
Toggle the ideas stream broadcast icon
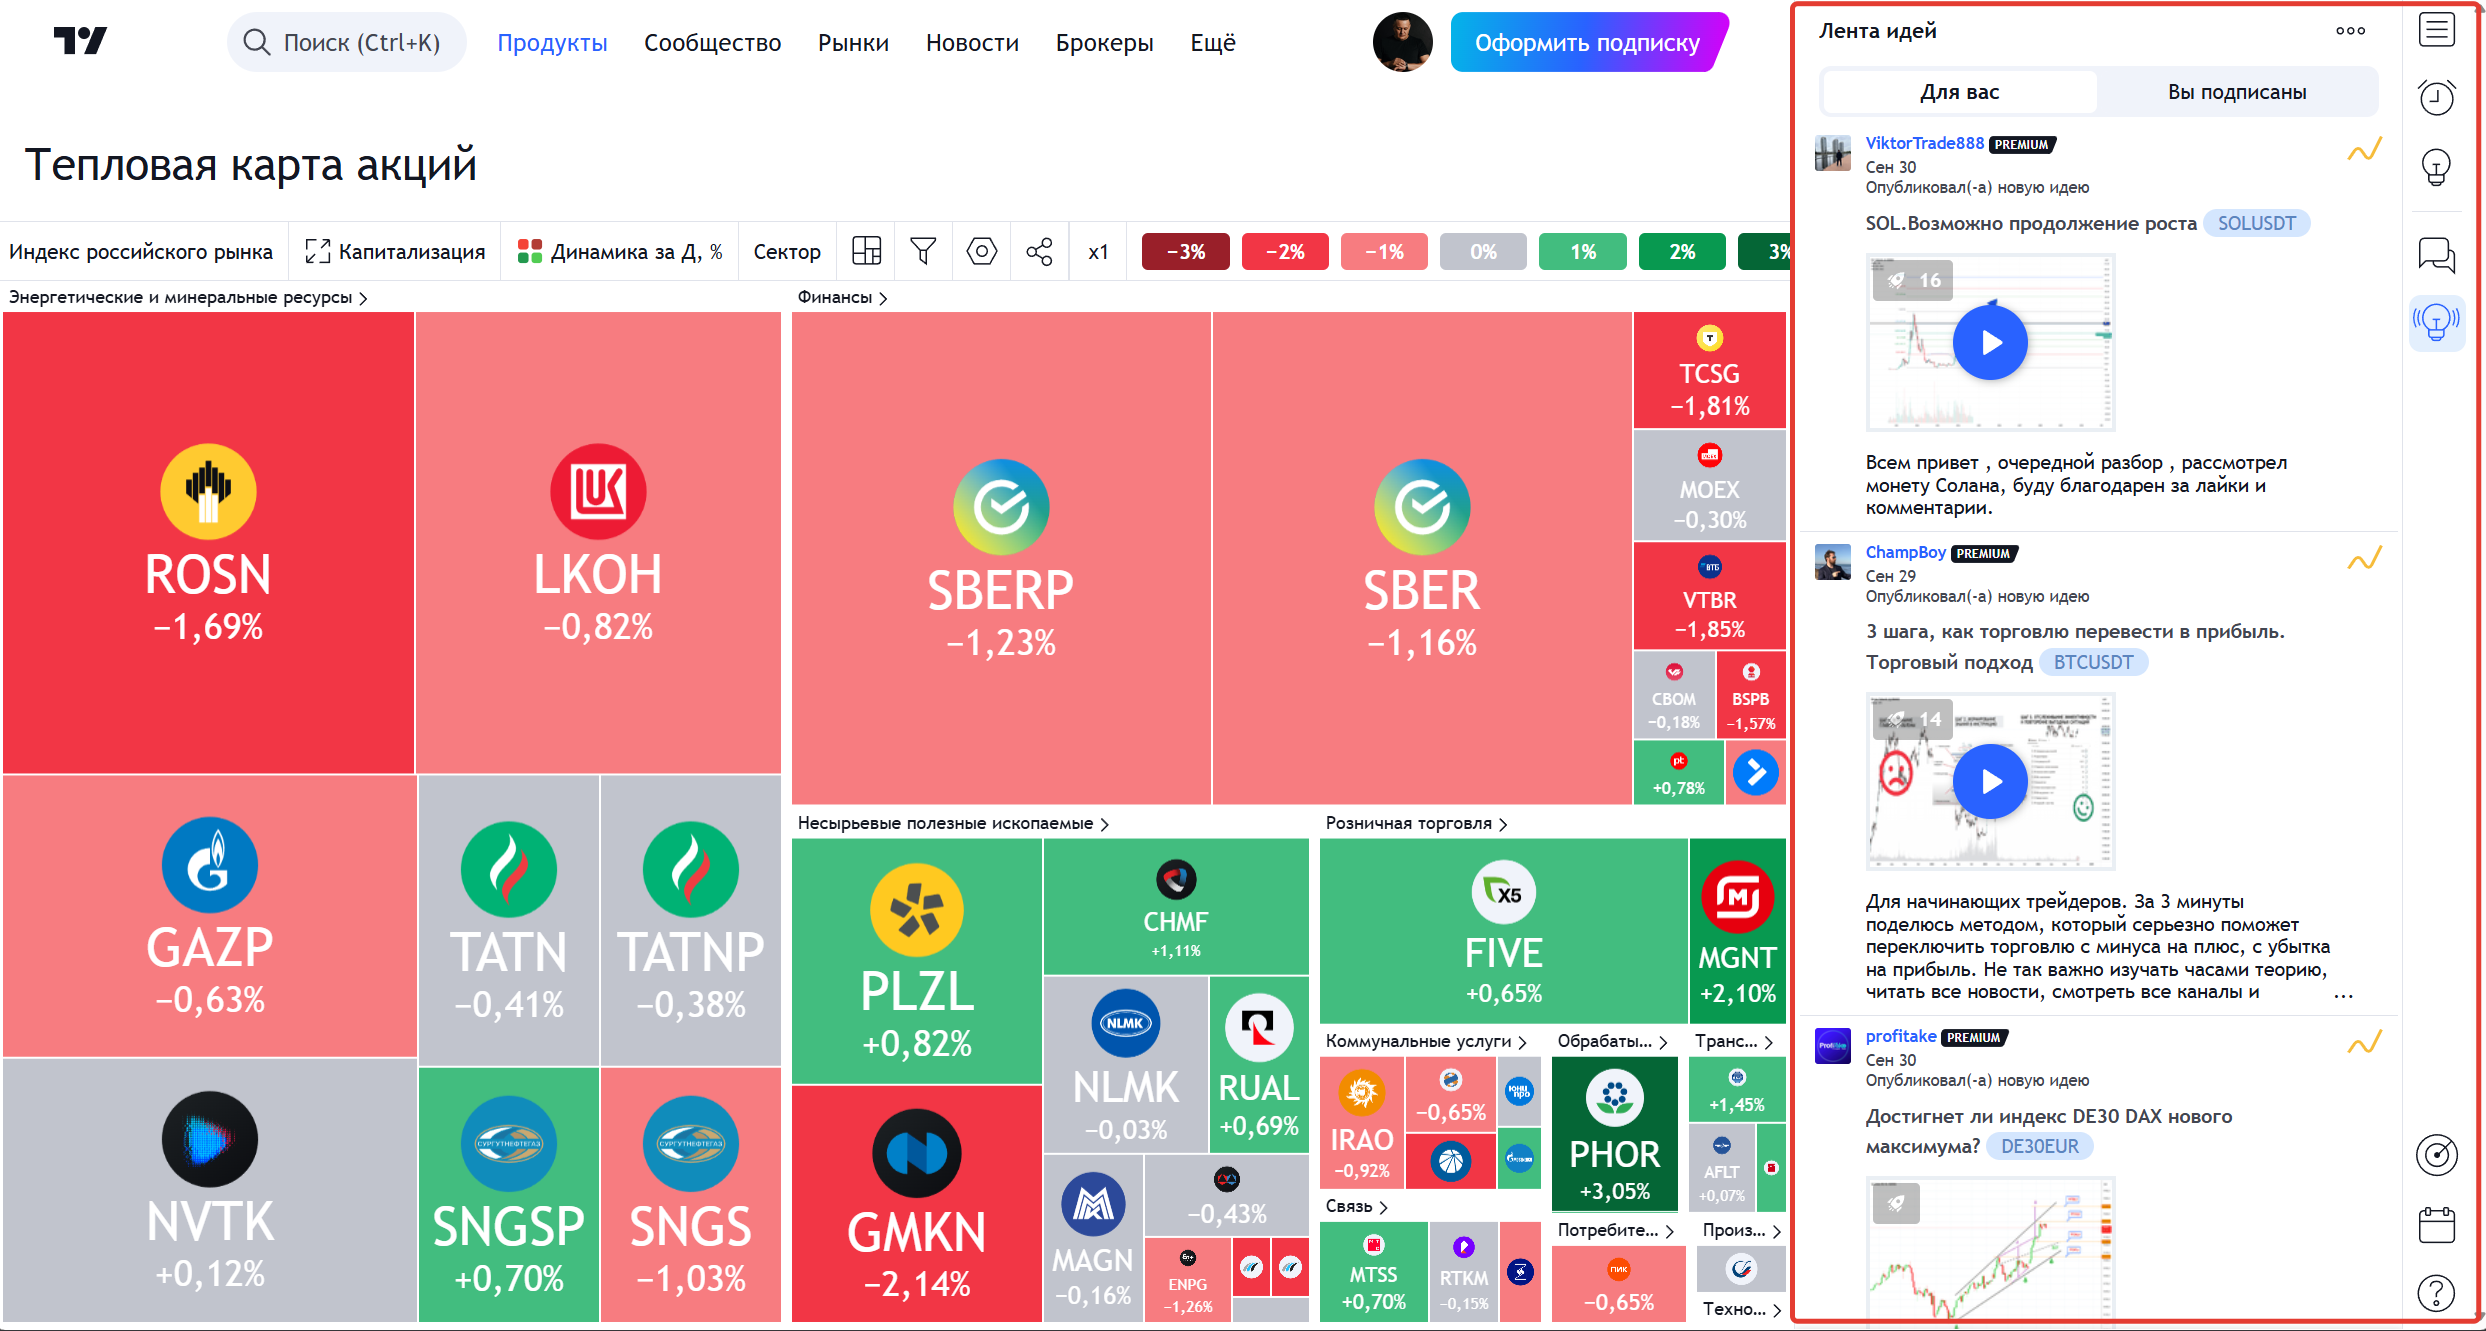pos(2436,322)
